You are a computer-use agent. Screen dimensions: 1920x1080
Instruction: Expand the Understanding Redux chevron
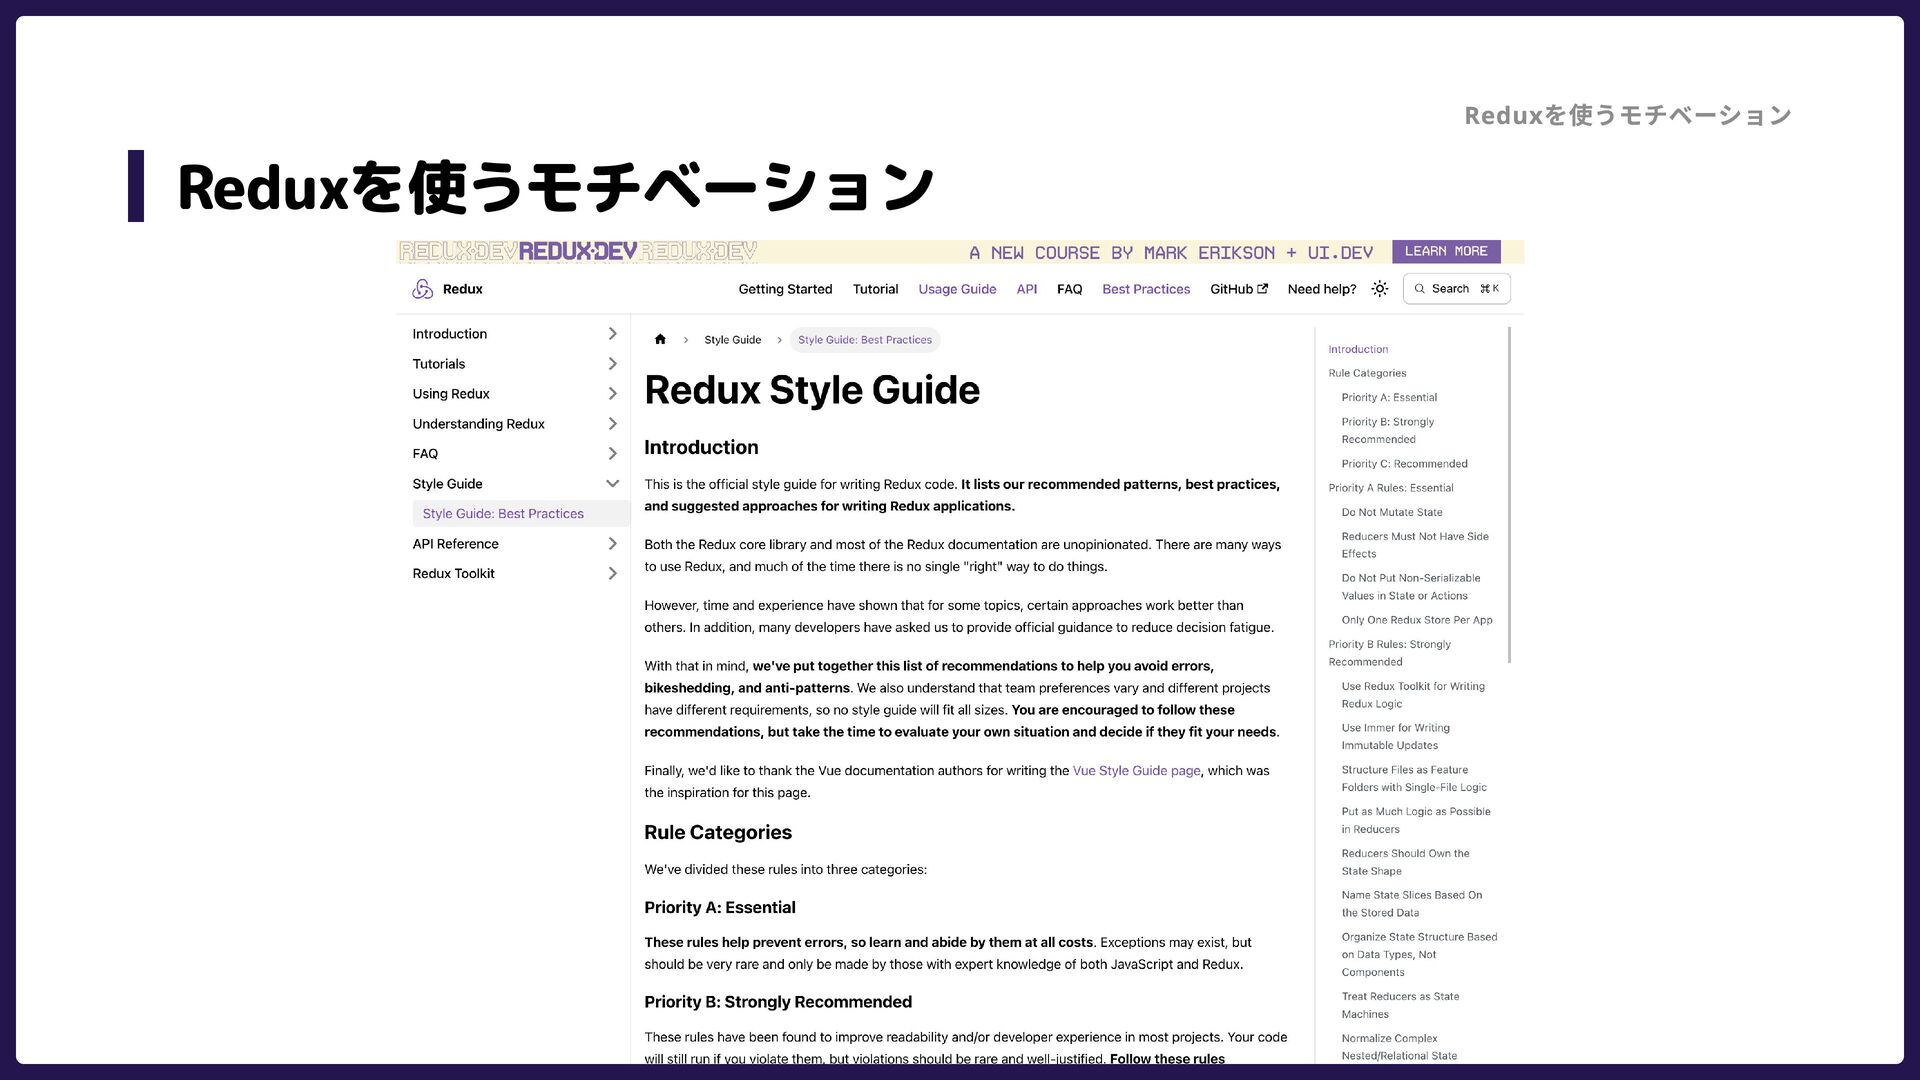tap(612, 424)
